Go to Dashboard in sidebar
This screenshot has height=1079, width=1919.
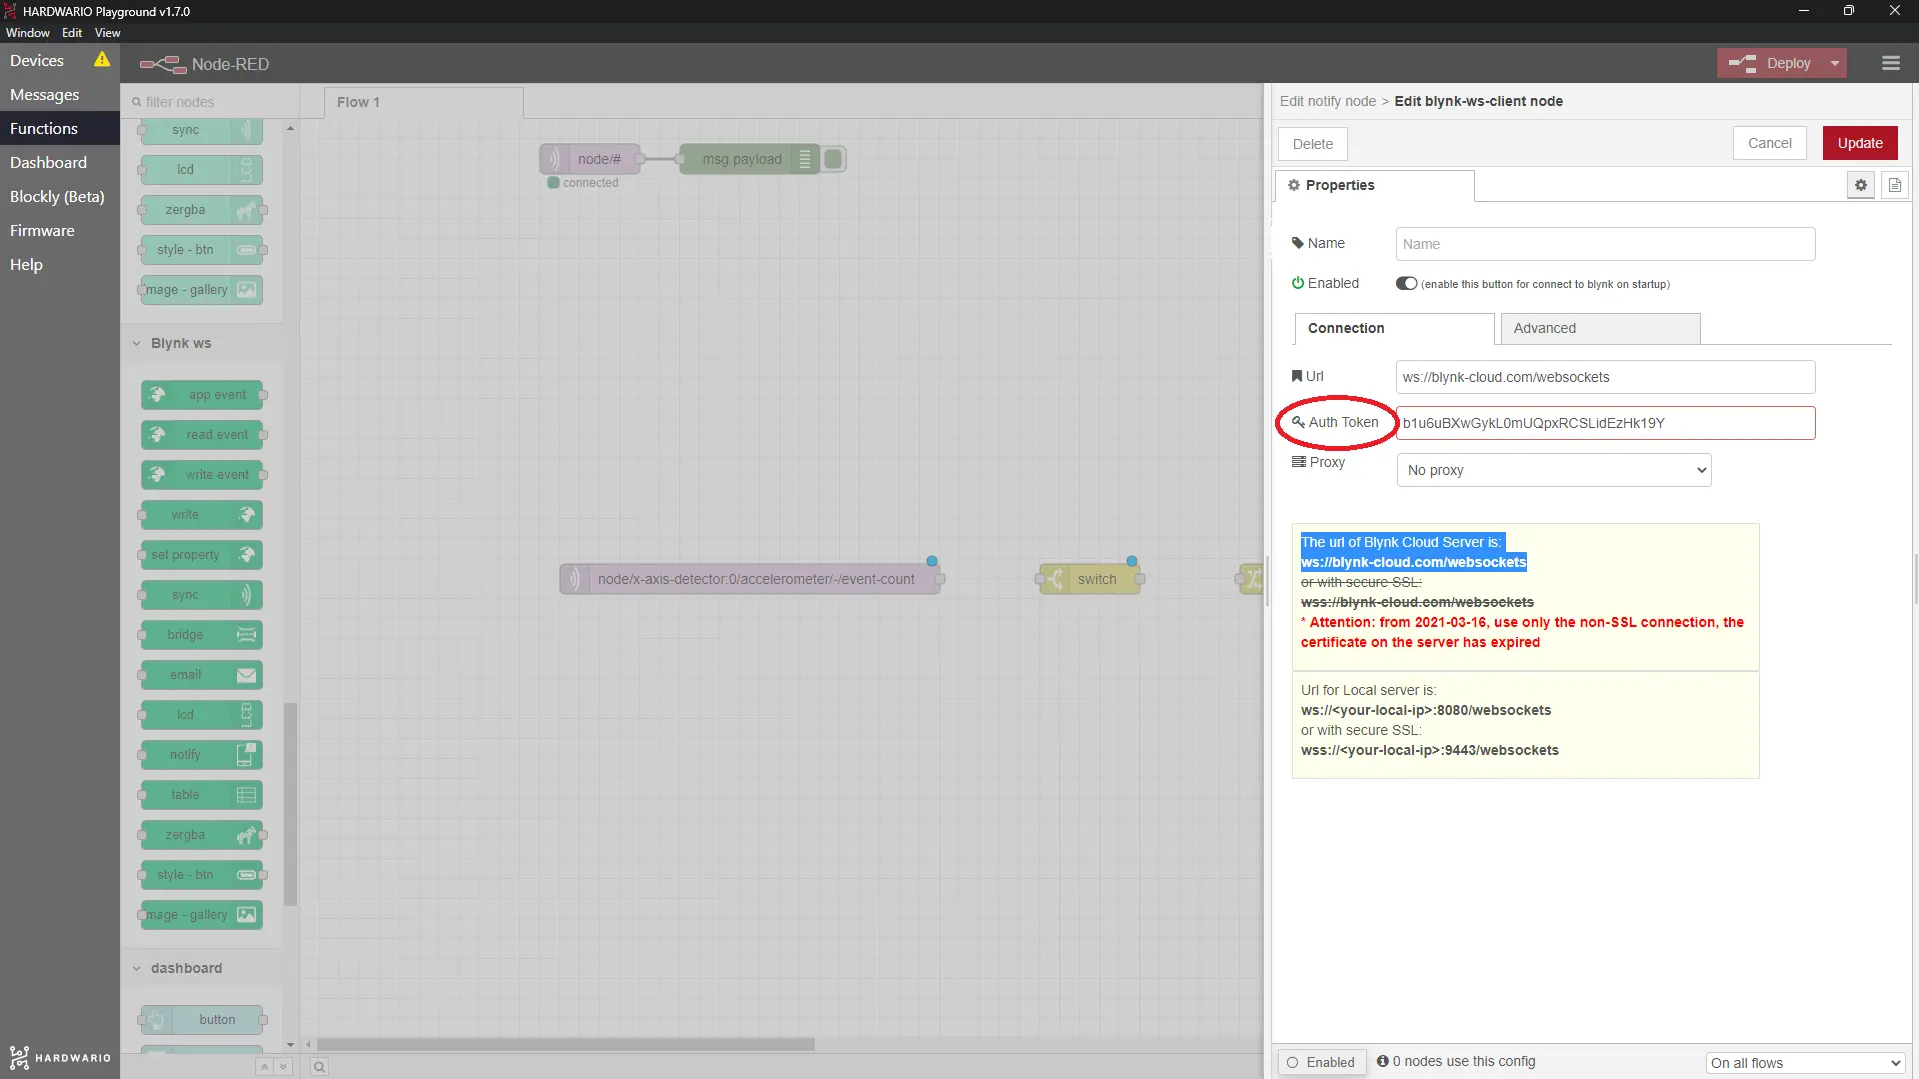(x=60, y=163)
